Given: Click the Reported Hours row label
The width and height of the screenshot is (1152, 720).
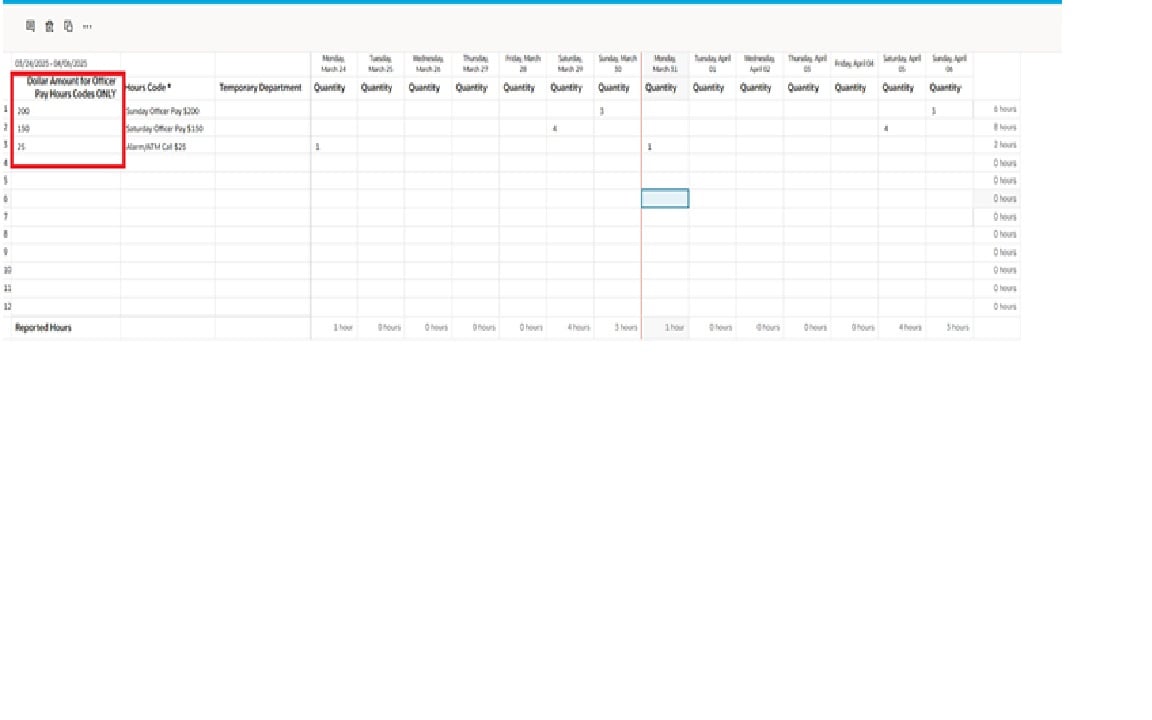Looking at the screenshot, I should [x=44, y=327].
